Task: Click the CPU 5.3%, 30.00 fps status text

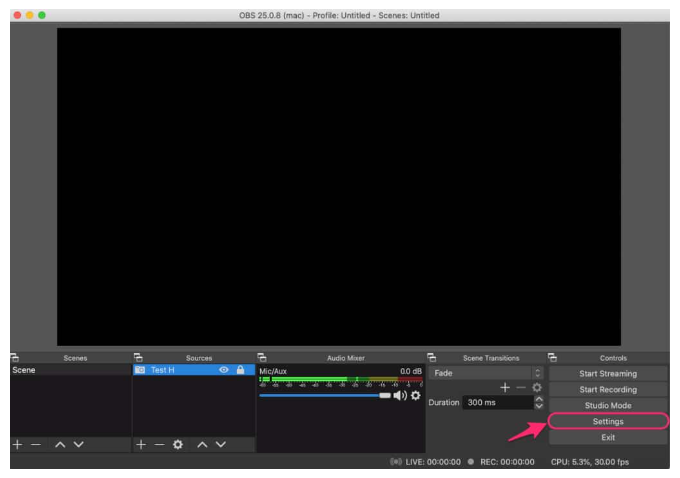Action: pyautogui.click(x=590, y=462)
